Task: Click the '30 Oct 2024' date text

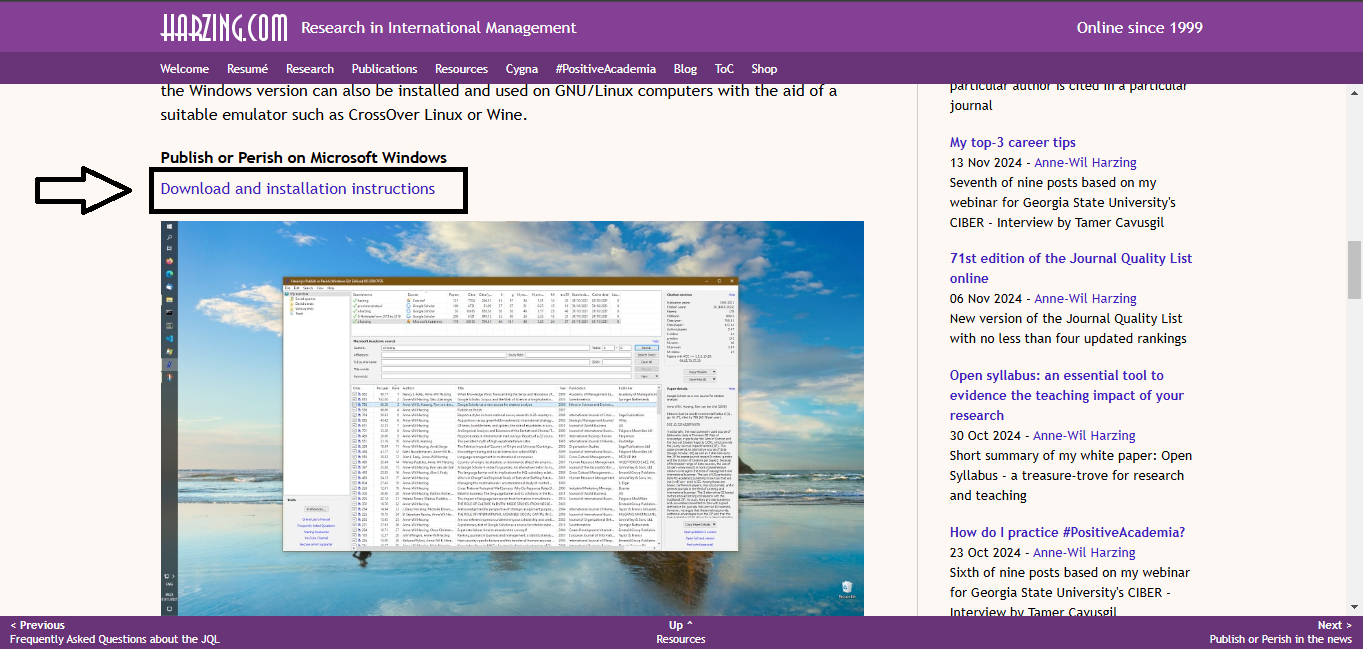Action: (x=986, y=435)
